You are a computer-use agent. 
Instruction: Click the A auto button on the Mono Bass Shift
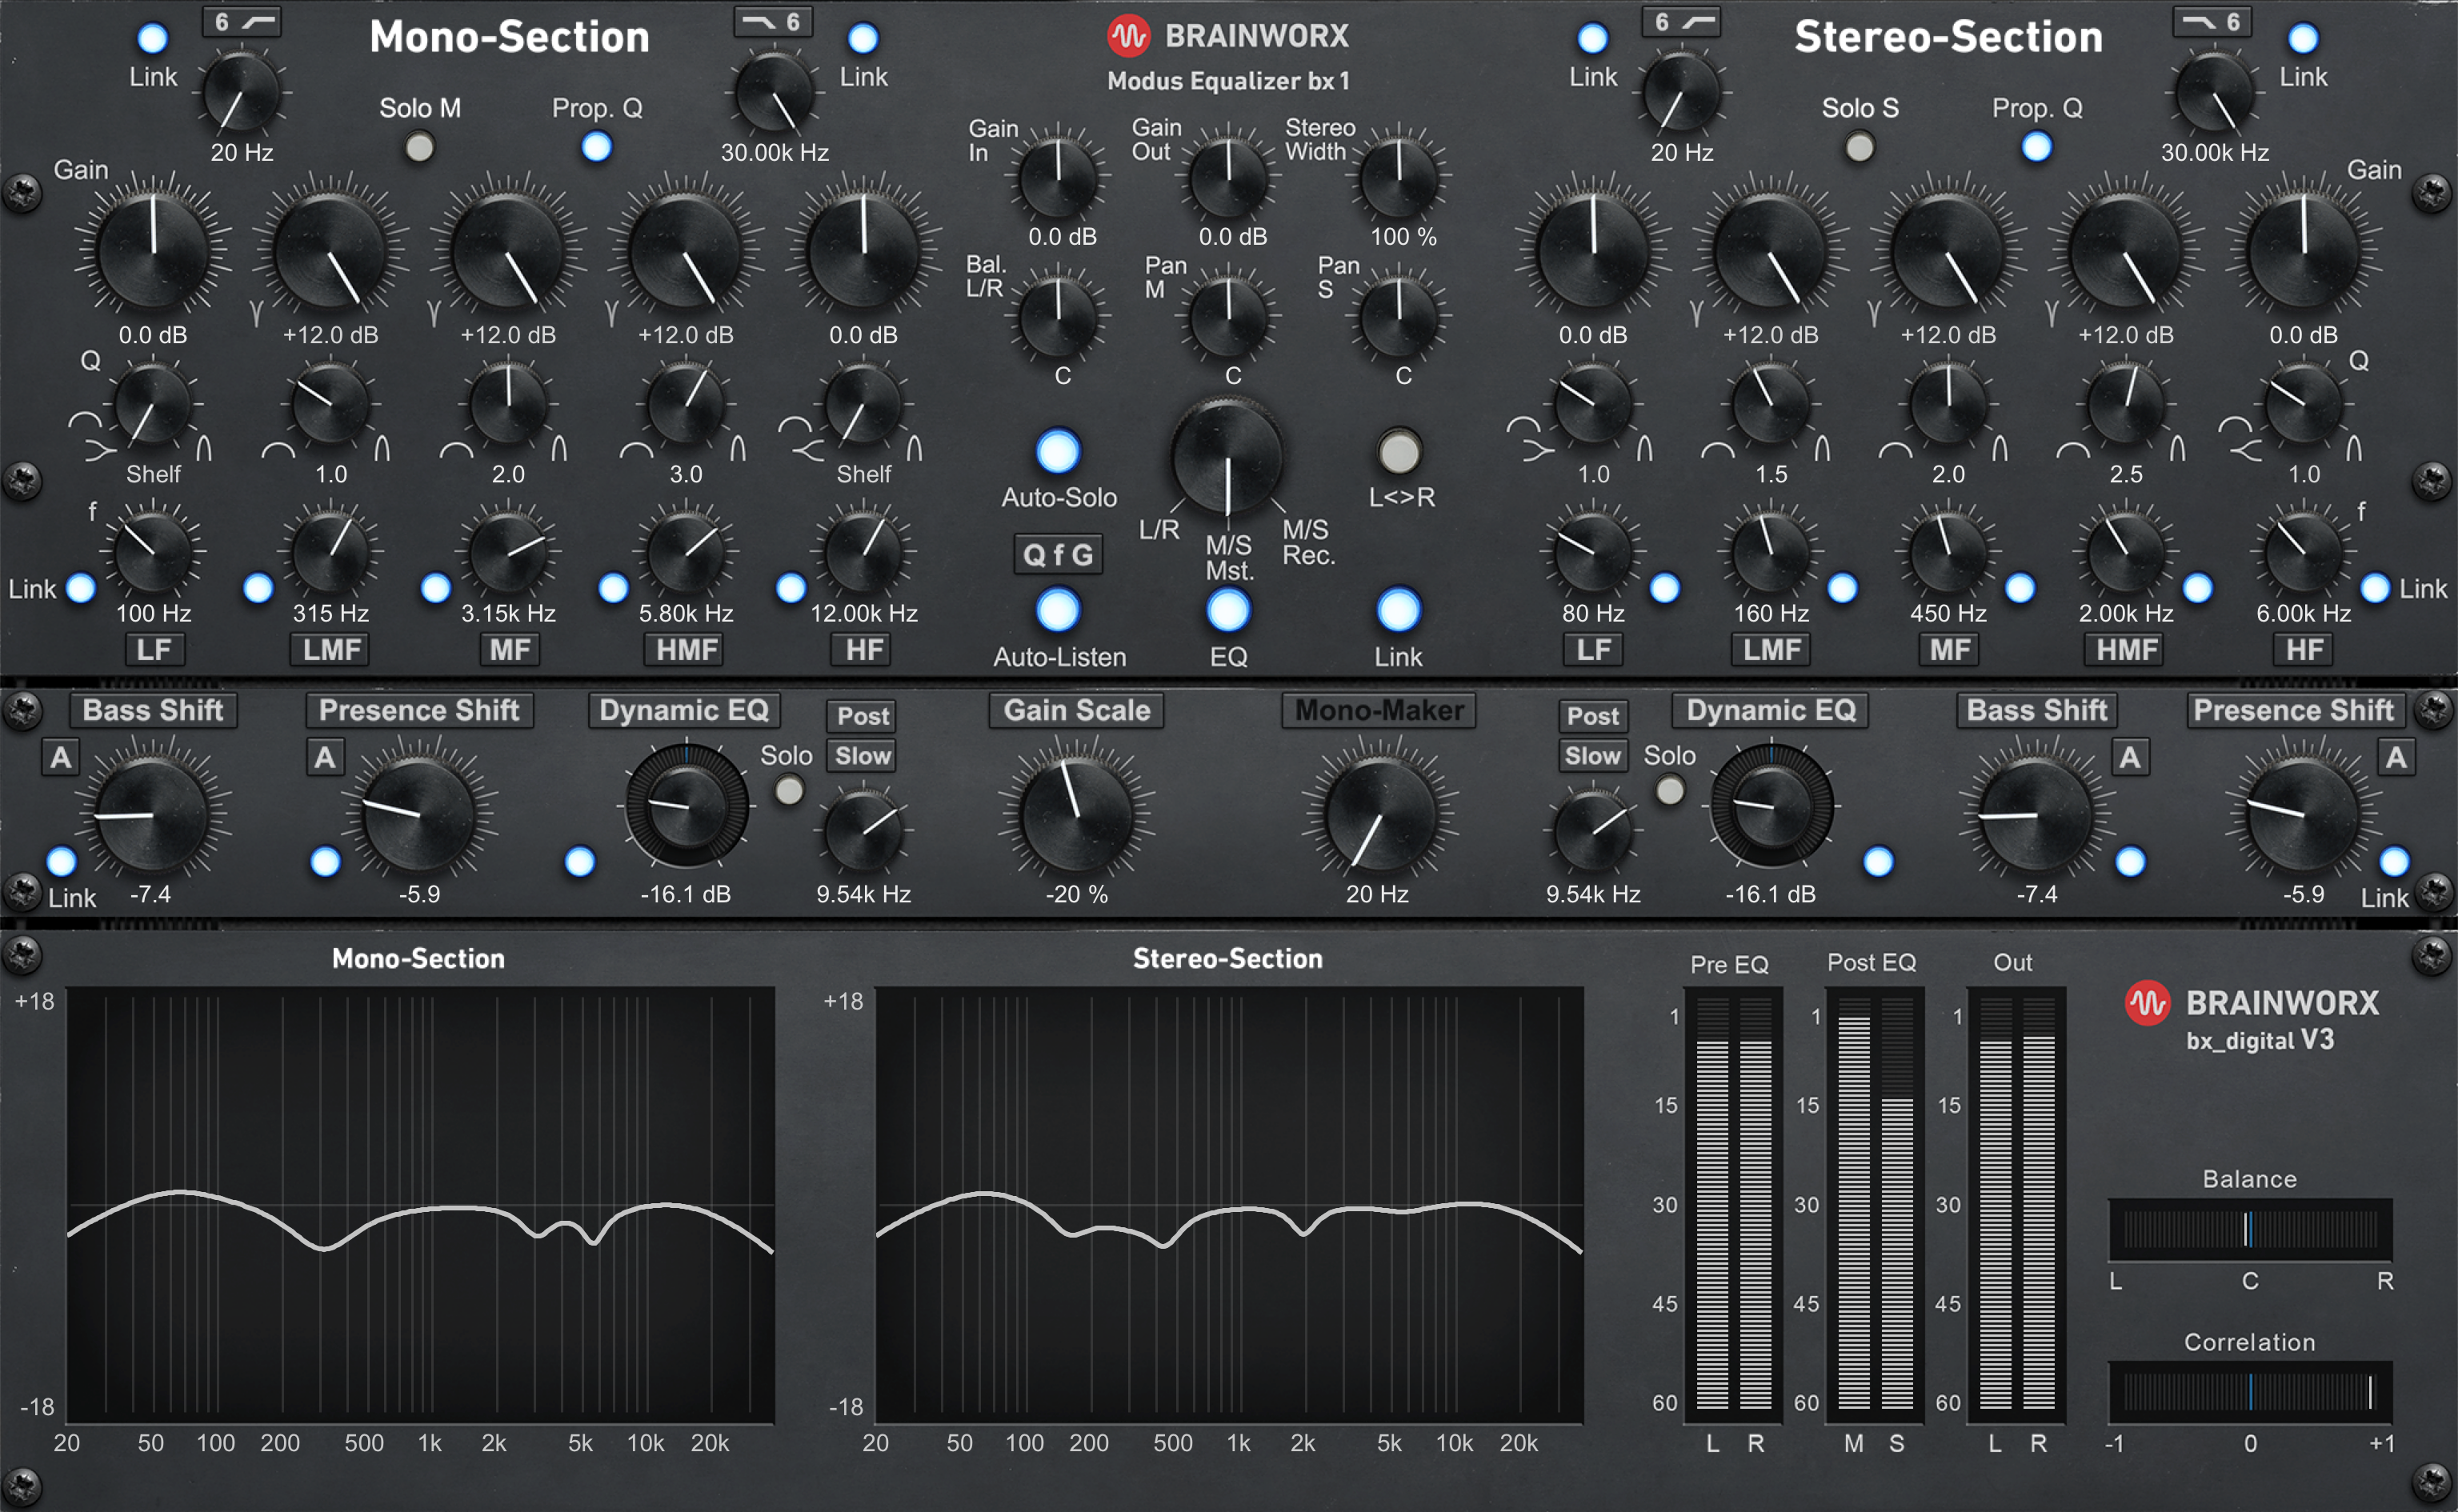(x=62, y=758)
